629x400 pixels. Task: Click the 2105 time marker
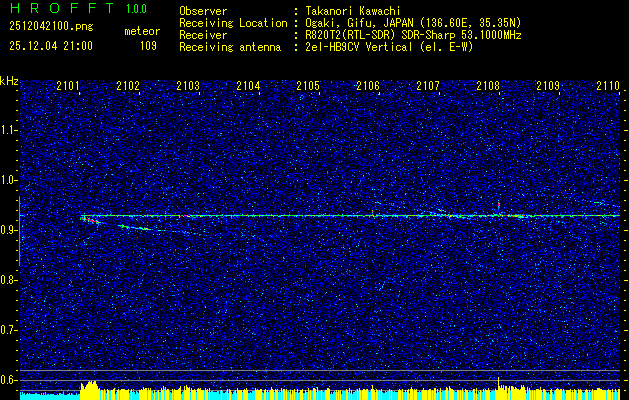(x=308, y=85)
